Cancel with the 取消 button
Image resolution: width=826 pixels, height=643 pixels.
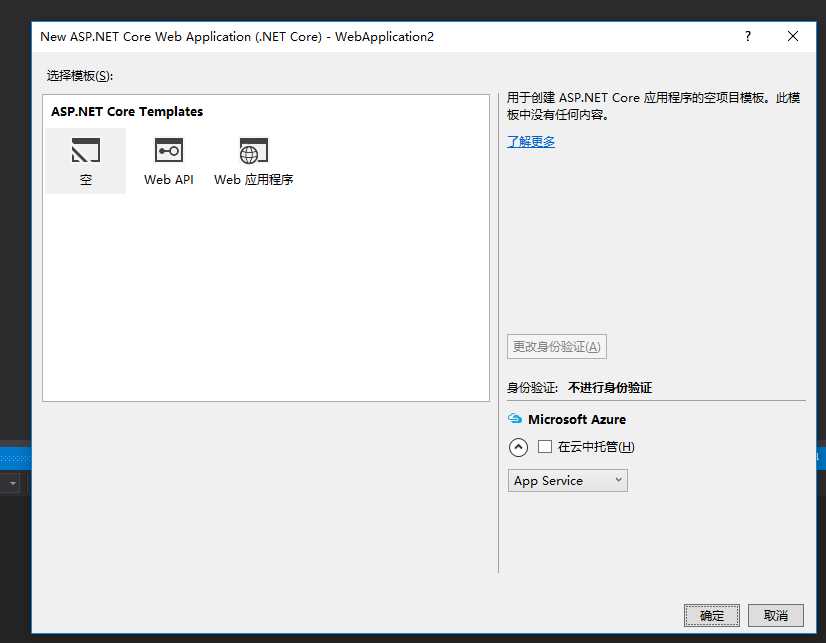click(x=775, y=615)
